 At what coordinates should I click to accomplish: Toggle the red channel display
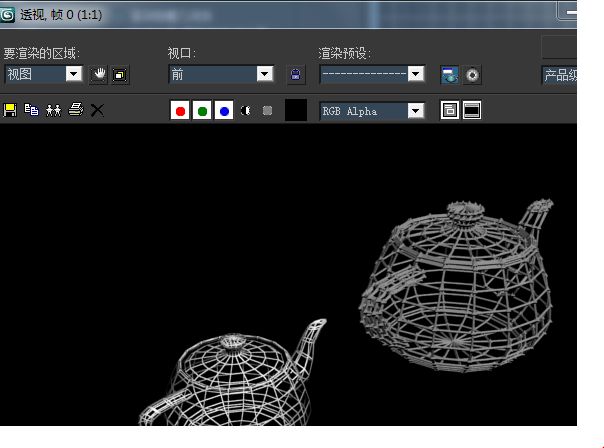(180, 111)
